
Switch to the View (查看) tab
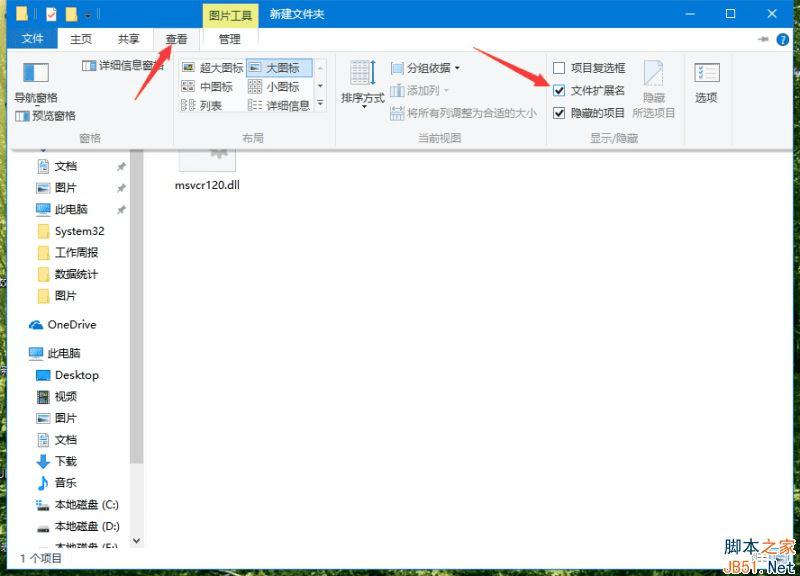point(177,39)
